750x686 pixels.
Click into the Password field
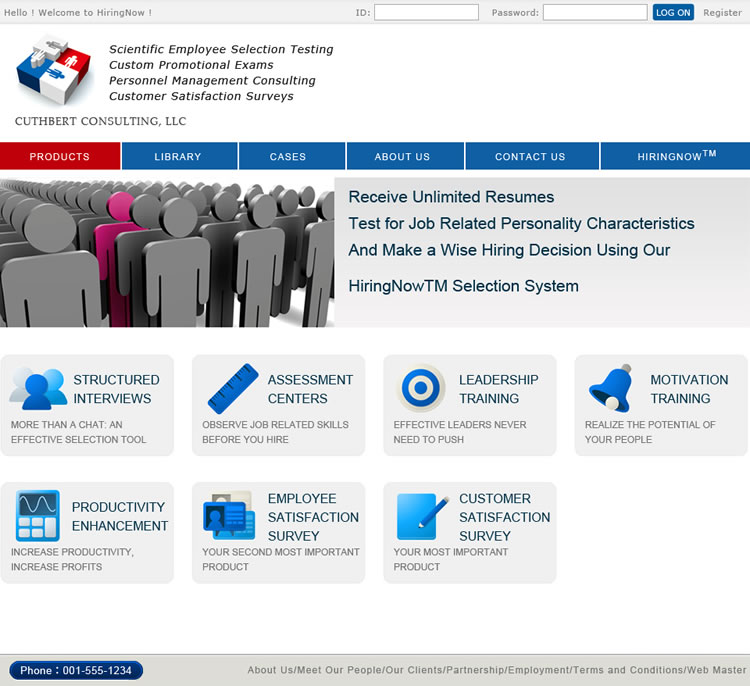tap(594, 13)
